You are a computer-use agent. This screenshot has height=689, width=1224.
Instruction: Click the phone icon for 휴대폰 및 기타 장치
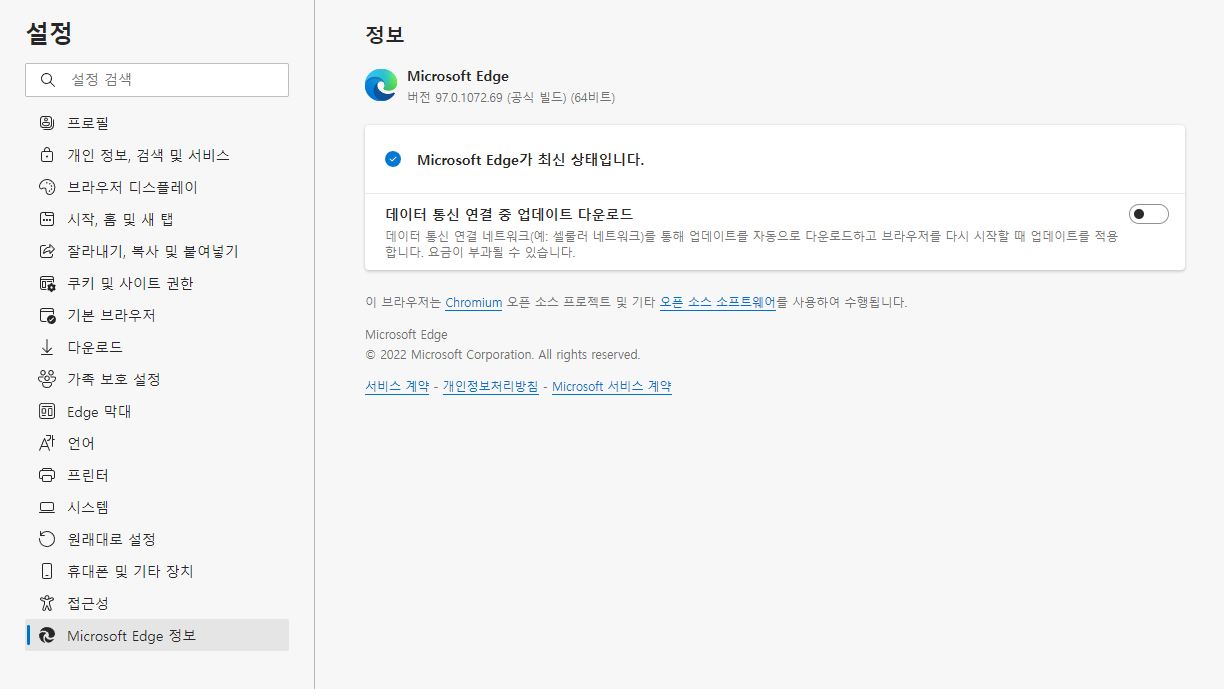46,571
